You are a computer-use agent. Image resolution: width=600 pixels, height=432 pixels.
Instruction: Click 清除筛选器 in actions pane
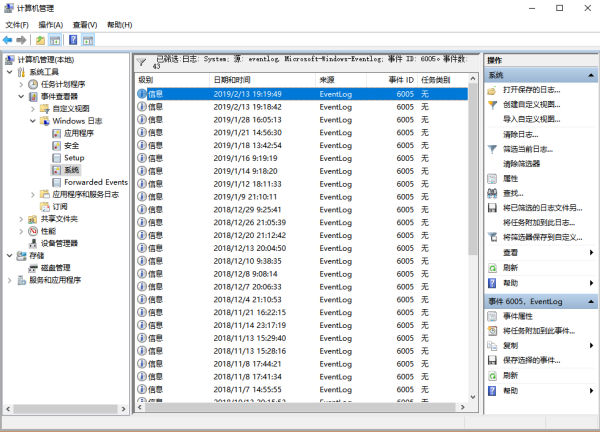click(x=521, y=163)
